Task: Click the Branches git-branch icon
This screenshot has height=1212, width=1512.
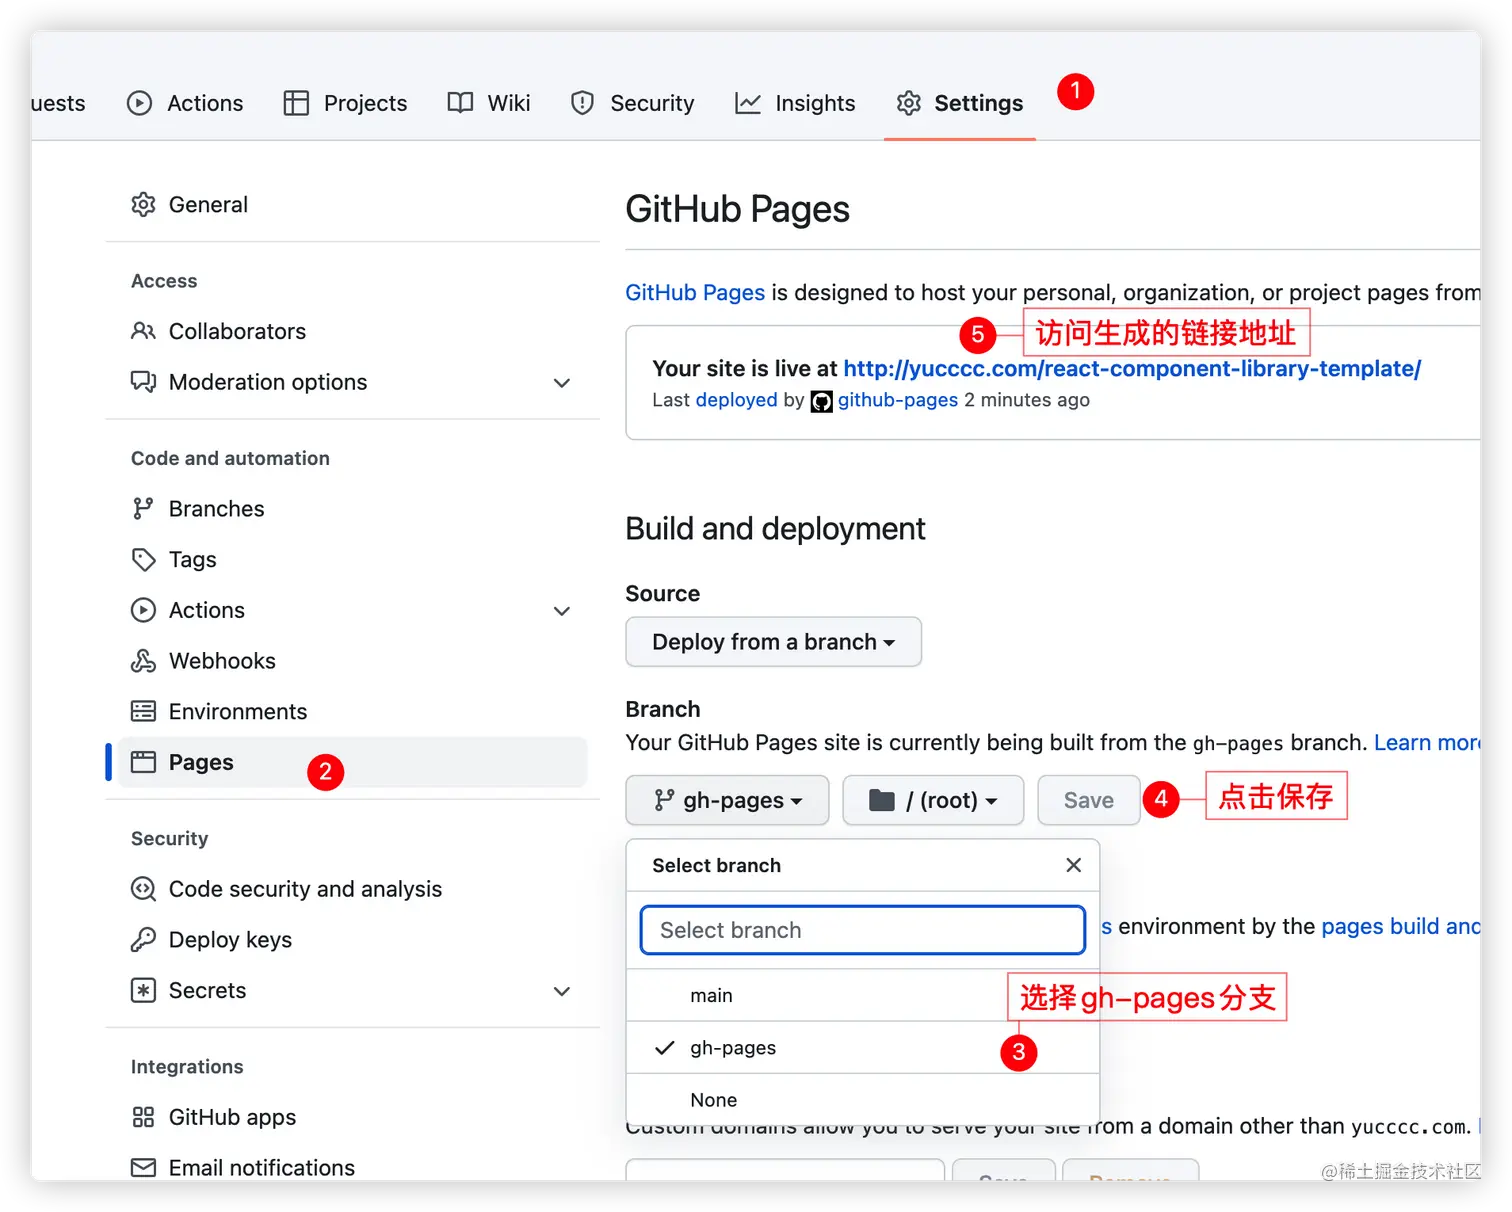Action: [x=144, y=509]
